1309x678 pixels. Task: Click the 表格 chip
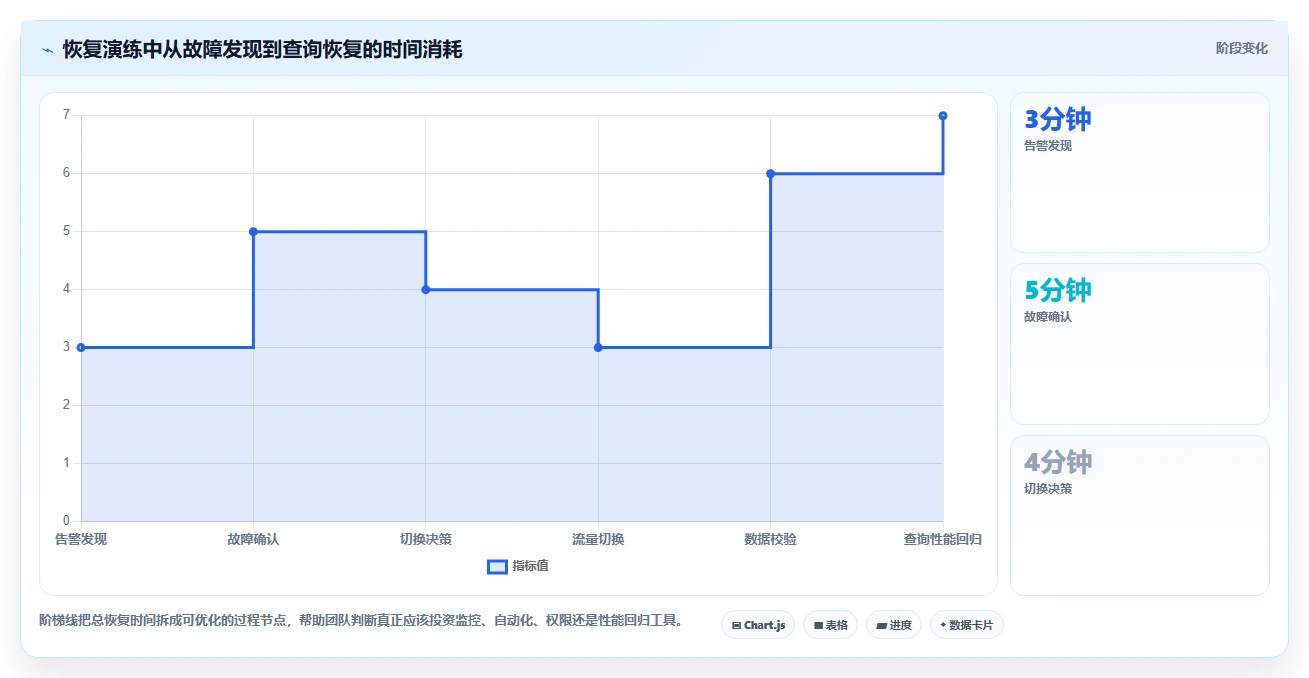click(830, 625)
